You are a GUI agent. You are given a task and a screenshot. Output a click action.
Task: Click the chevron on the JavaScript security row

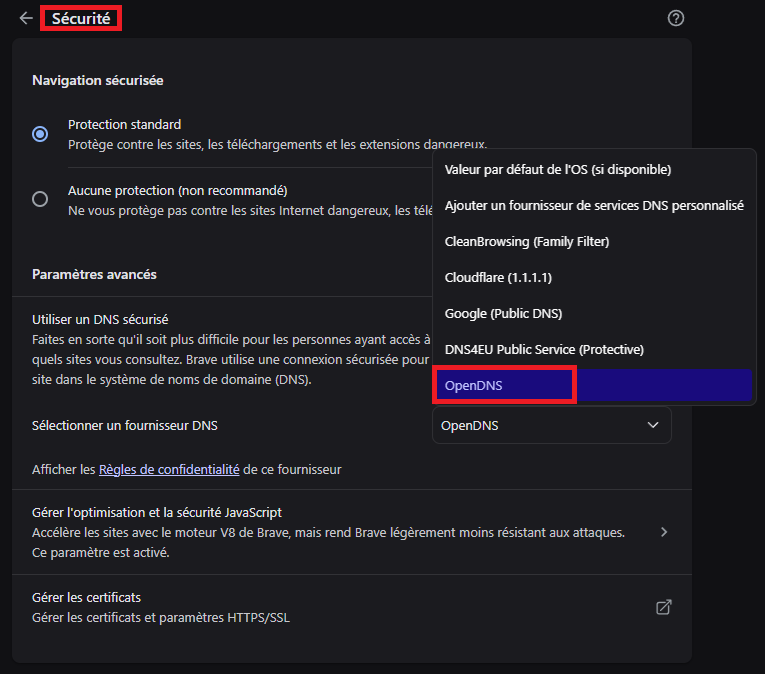(x=664, y=532)
